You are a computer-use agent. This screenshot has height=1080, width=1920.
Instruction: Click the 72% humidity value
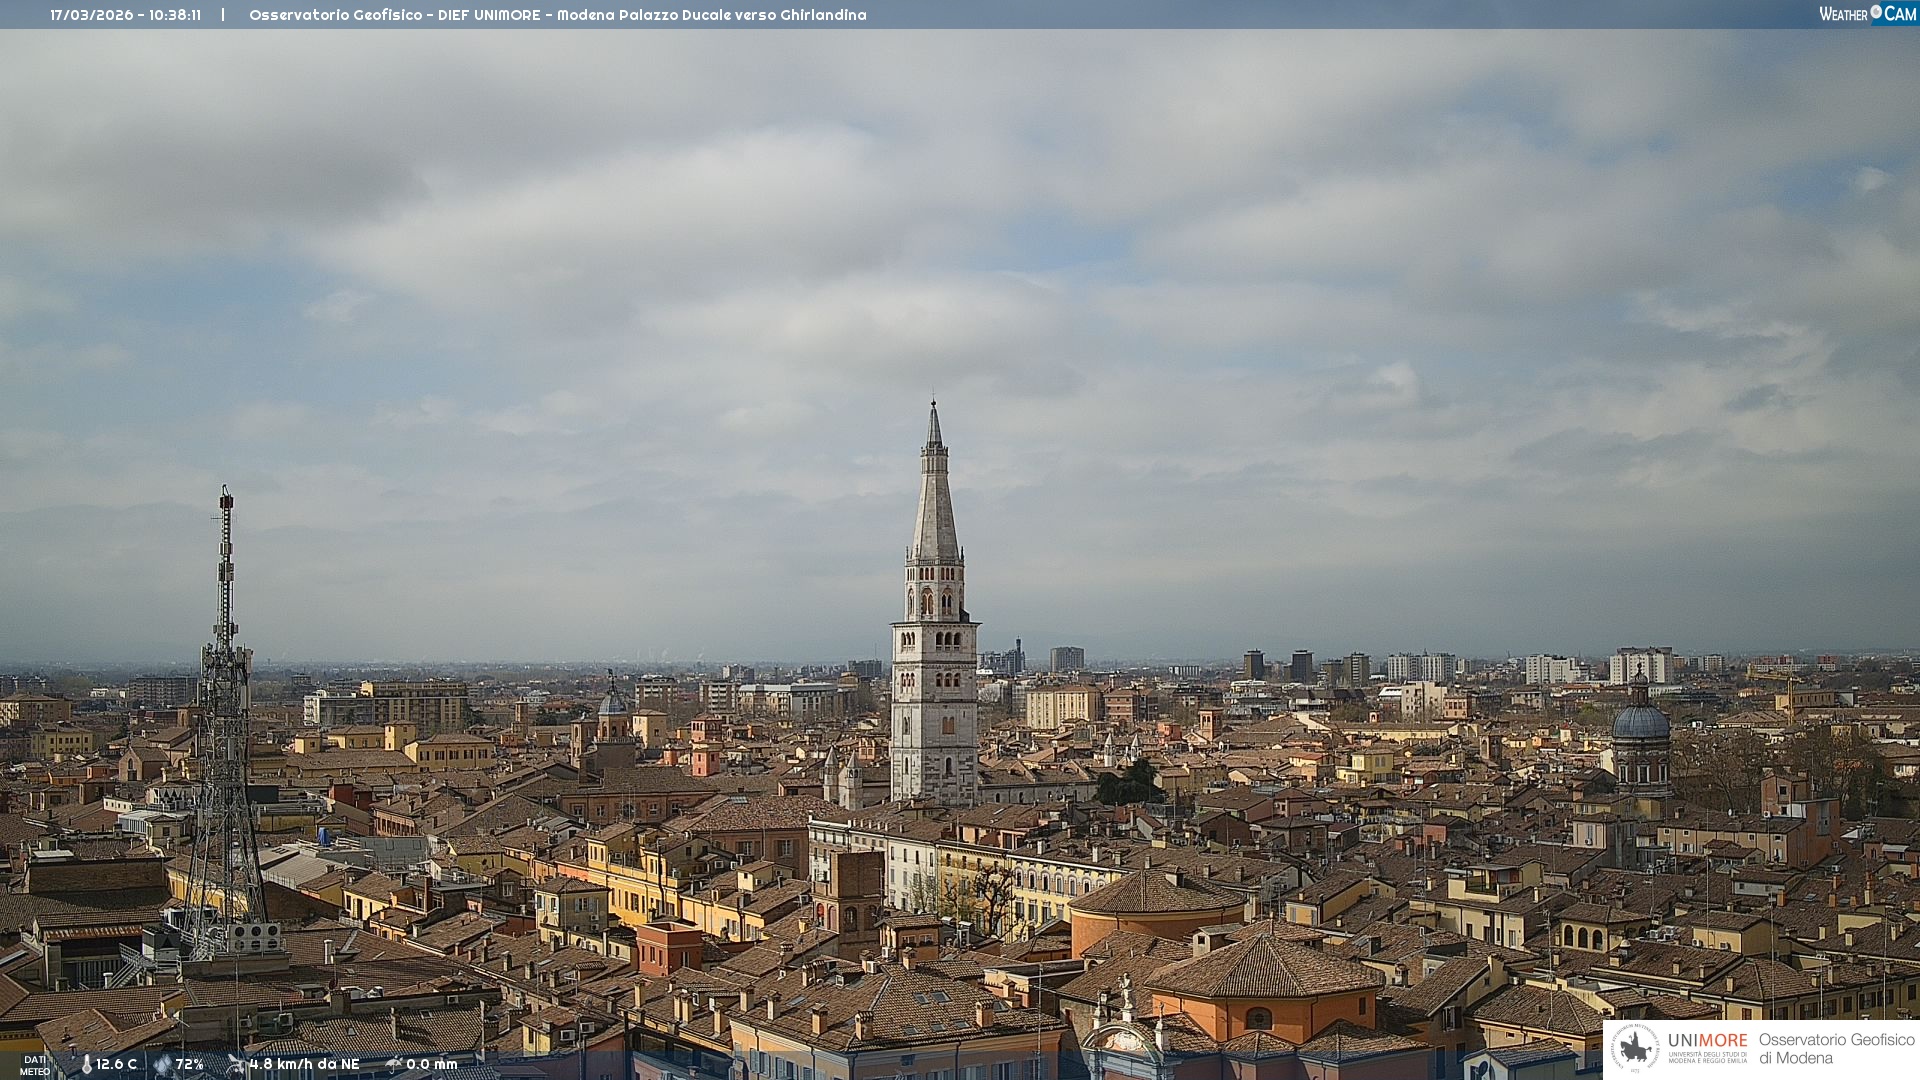(190, 1065)
